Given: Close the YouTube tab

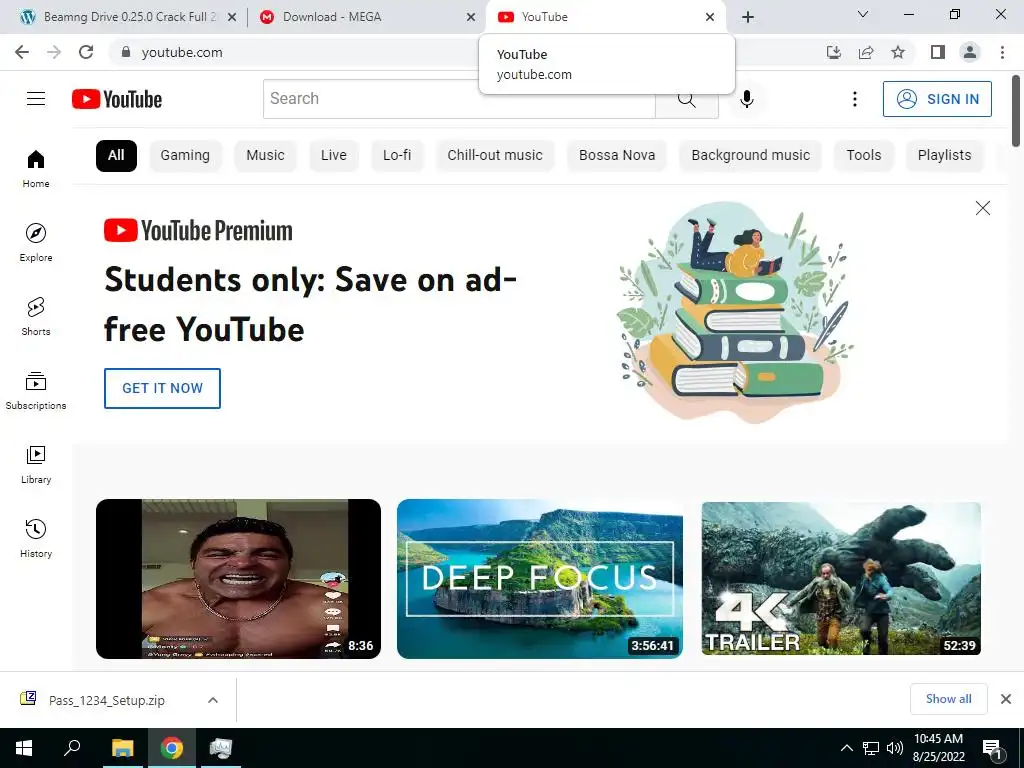Looking at the screenshot, I should coord(710,17).
